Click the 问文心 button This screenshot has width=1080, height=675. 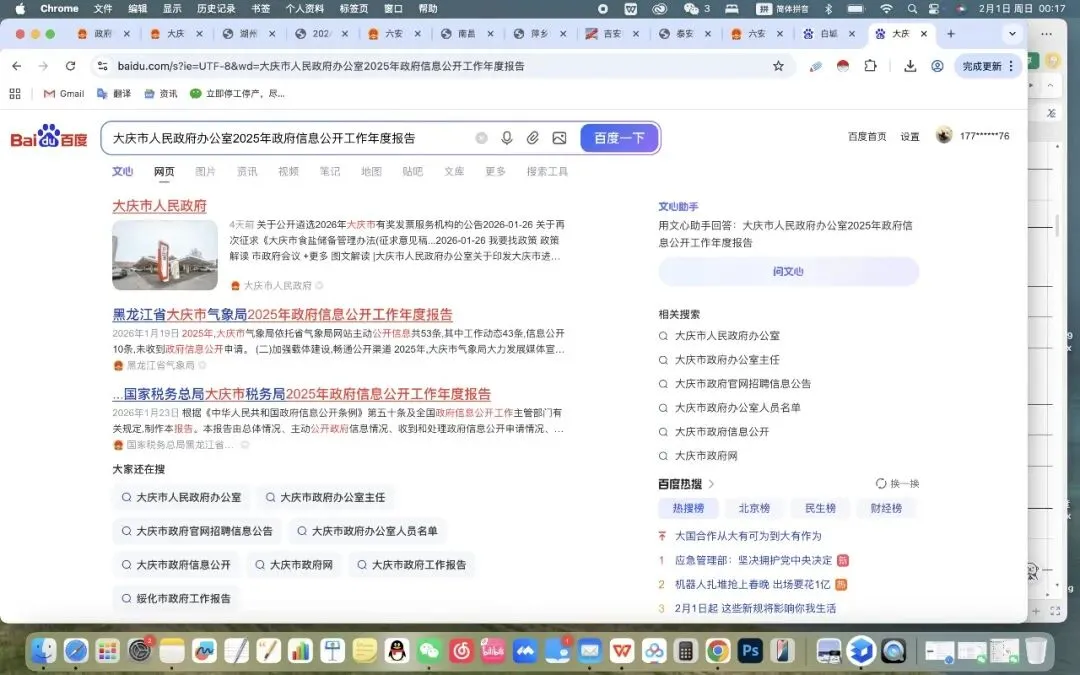point(789,271)
